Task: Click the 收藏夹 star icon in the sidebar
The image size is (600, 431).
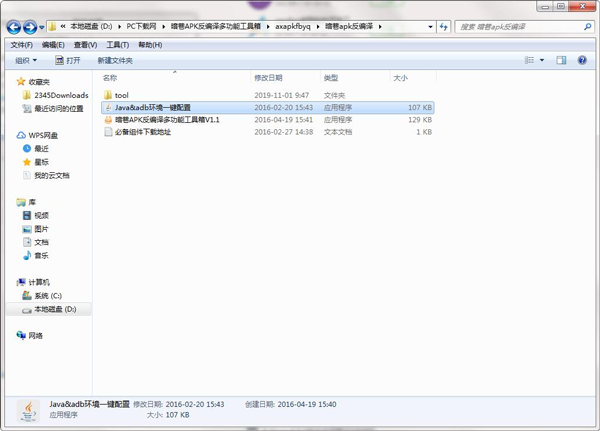Action: 21,82
